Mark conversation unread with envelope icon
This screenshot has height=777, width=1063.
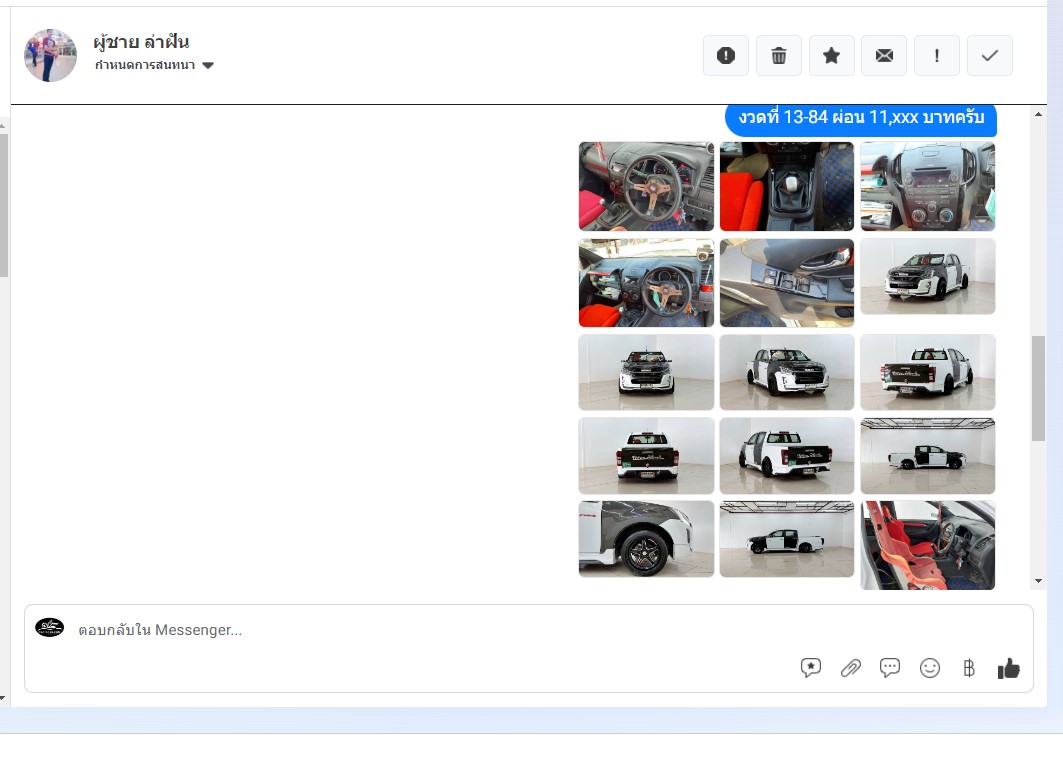click(x=884, y=56)
